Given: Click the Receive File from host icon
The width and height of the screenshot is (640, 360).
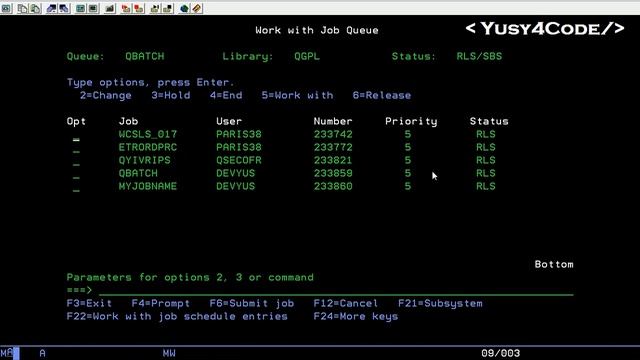Looking at the screenshot, I should (64, 8).
